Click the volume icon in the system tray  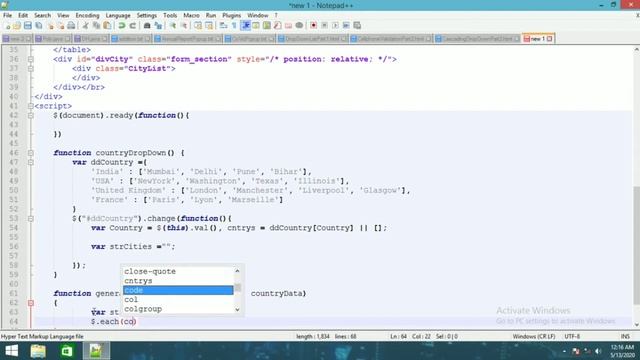[598, 351]
